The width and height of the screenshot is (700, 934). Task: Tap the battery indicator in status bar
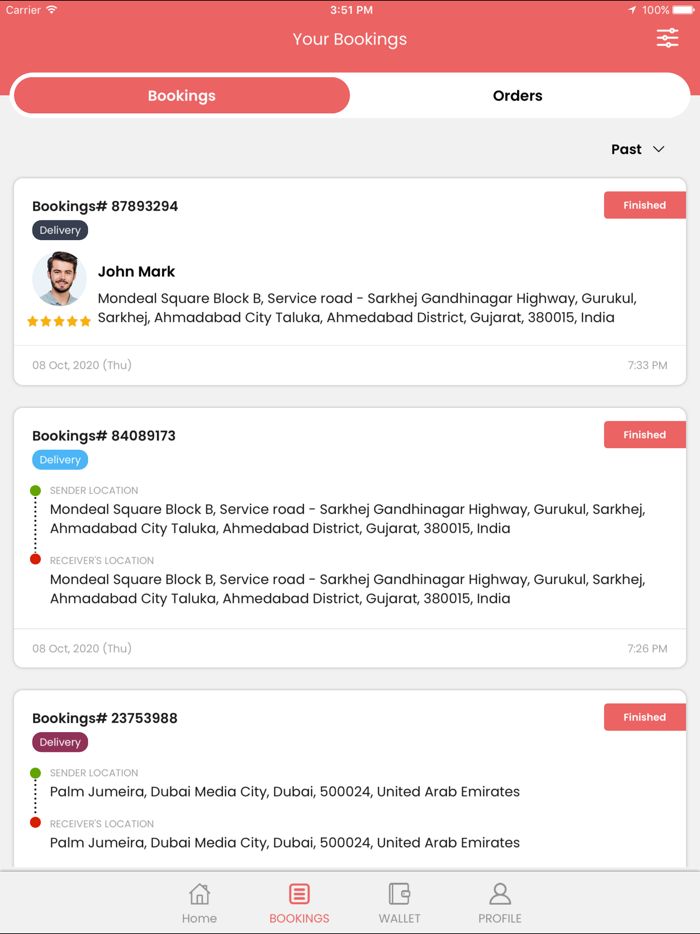(683, 10)
